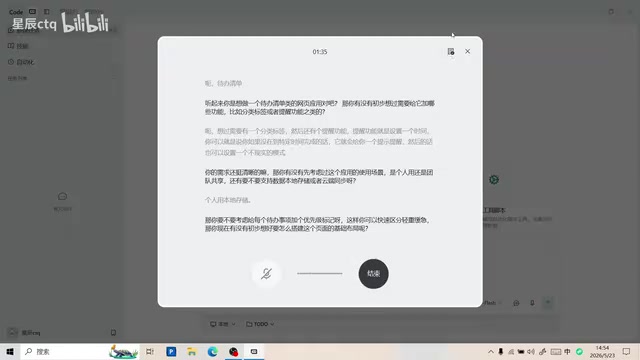Open the clock showing 14:54
The width and height of the screenshot is (640, 360).
(x=602, y=351)
